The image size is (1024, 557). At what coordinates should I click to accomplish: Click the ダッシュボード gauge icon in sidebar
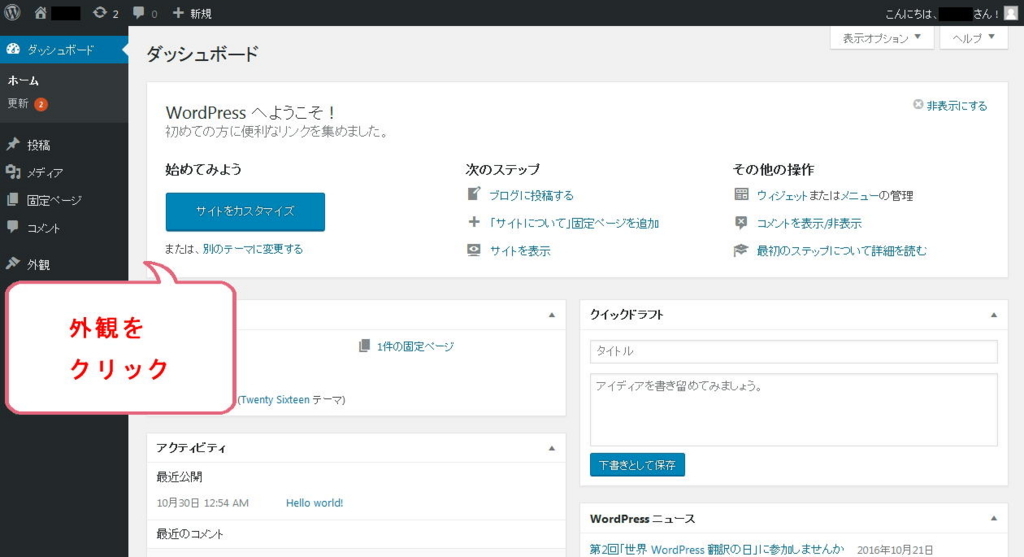13,49
